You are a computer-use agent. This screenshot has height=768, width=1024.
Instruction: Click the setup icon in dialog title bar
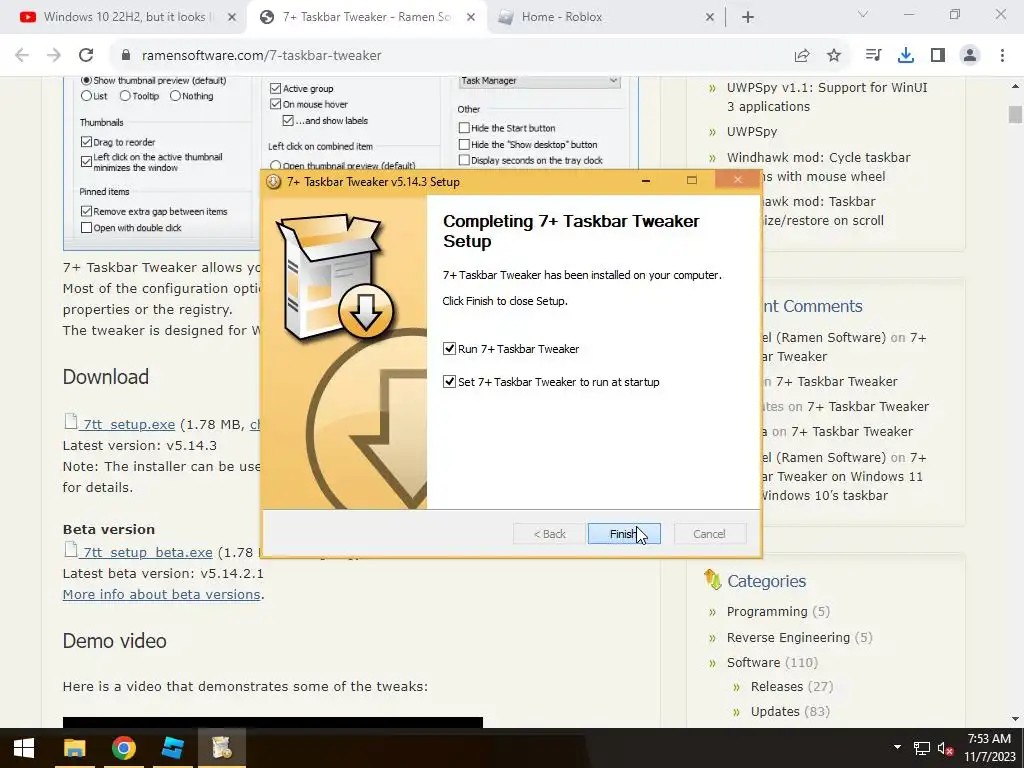[x=274, y=182]
